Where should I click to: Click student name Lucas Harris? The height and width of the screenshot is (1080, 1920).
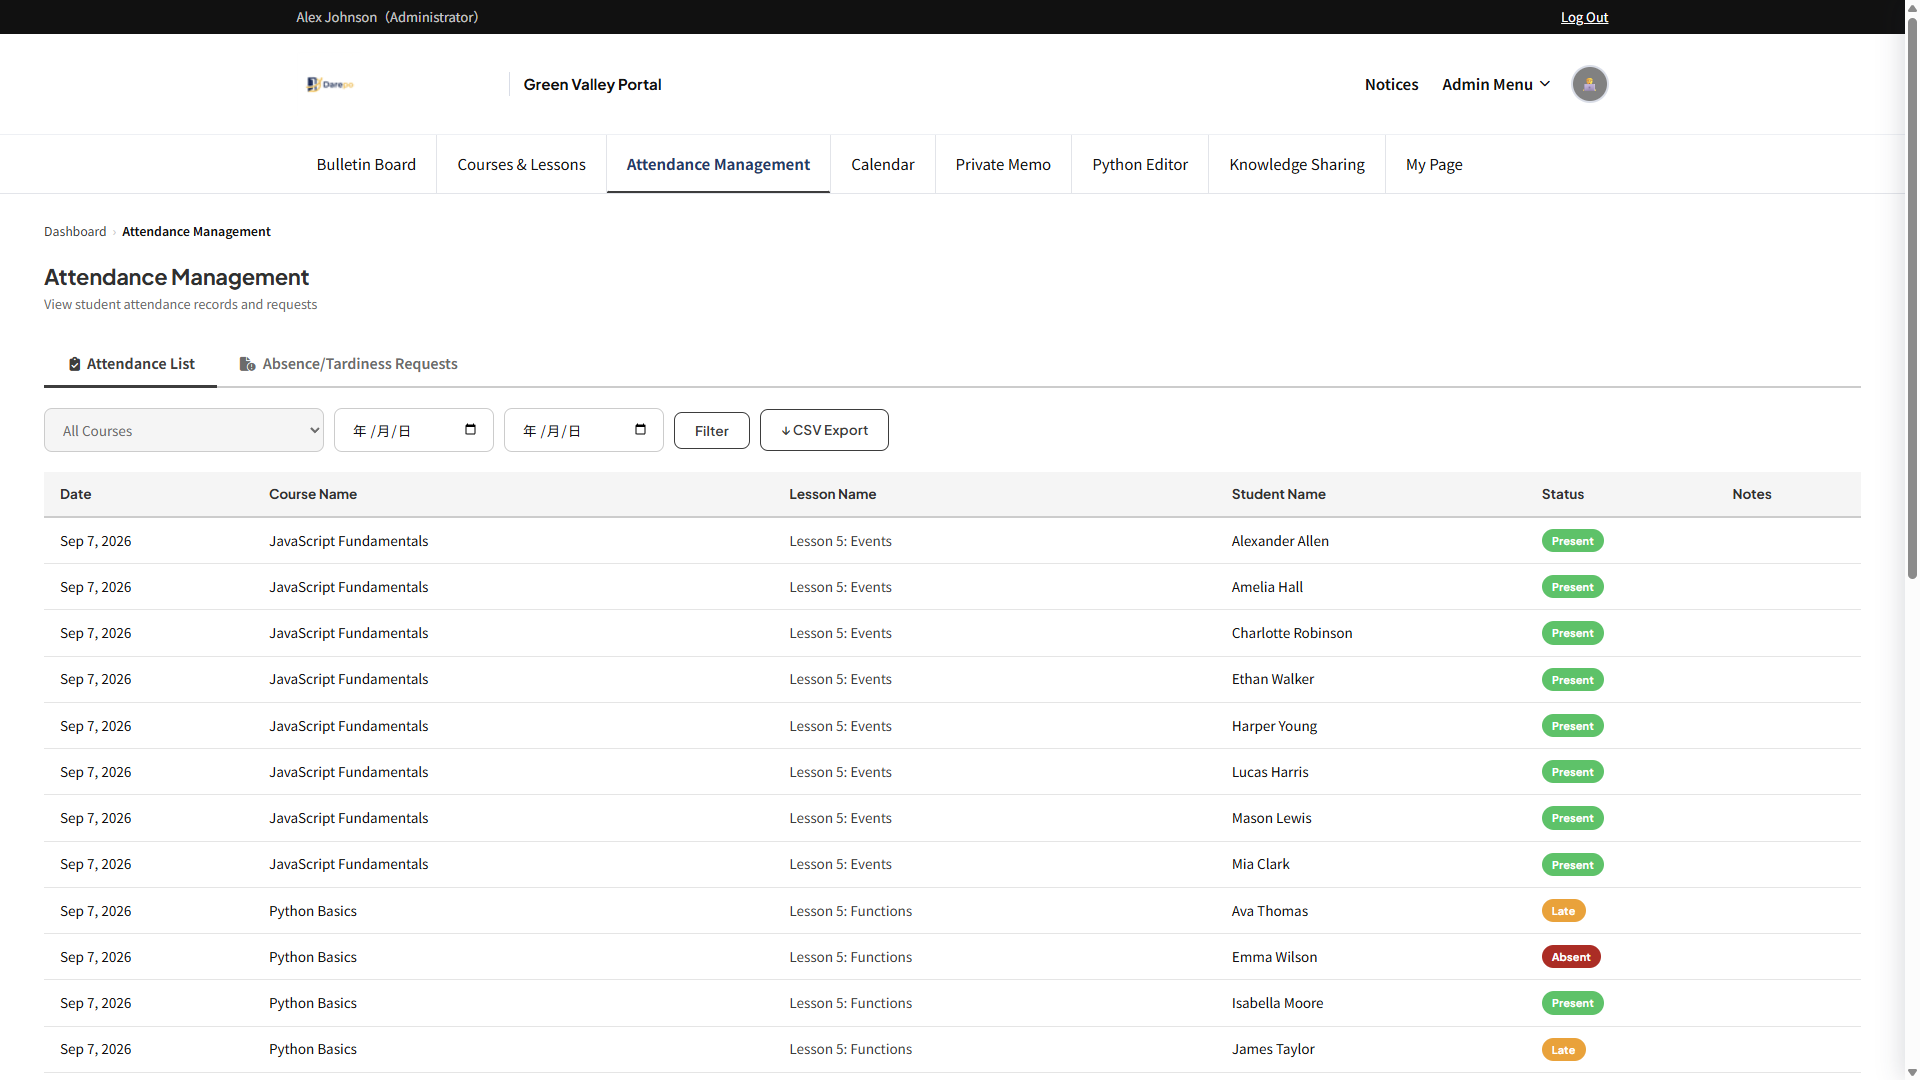pyautogui.click(x=1270, y=772)
